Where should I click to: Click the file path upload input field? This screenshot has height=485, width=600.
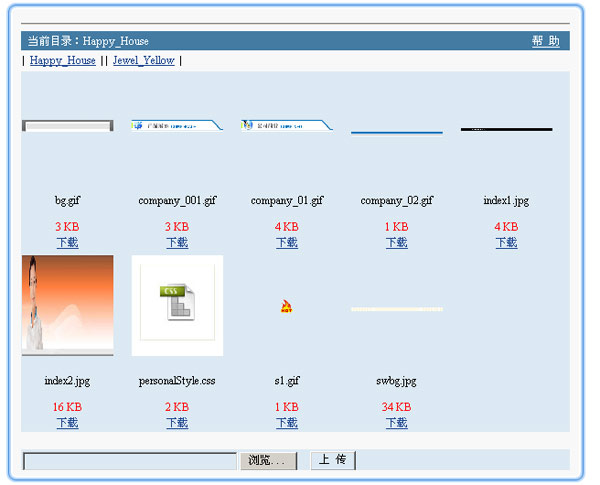130,461
